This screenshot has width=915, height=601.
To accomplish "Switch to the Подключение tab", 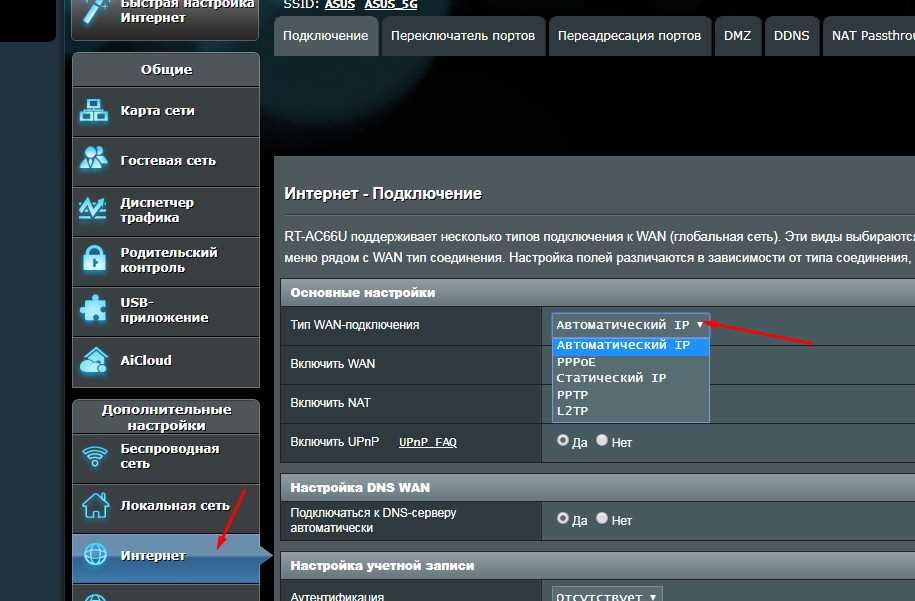I will 326,36.
